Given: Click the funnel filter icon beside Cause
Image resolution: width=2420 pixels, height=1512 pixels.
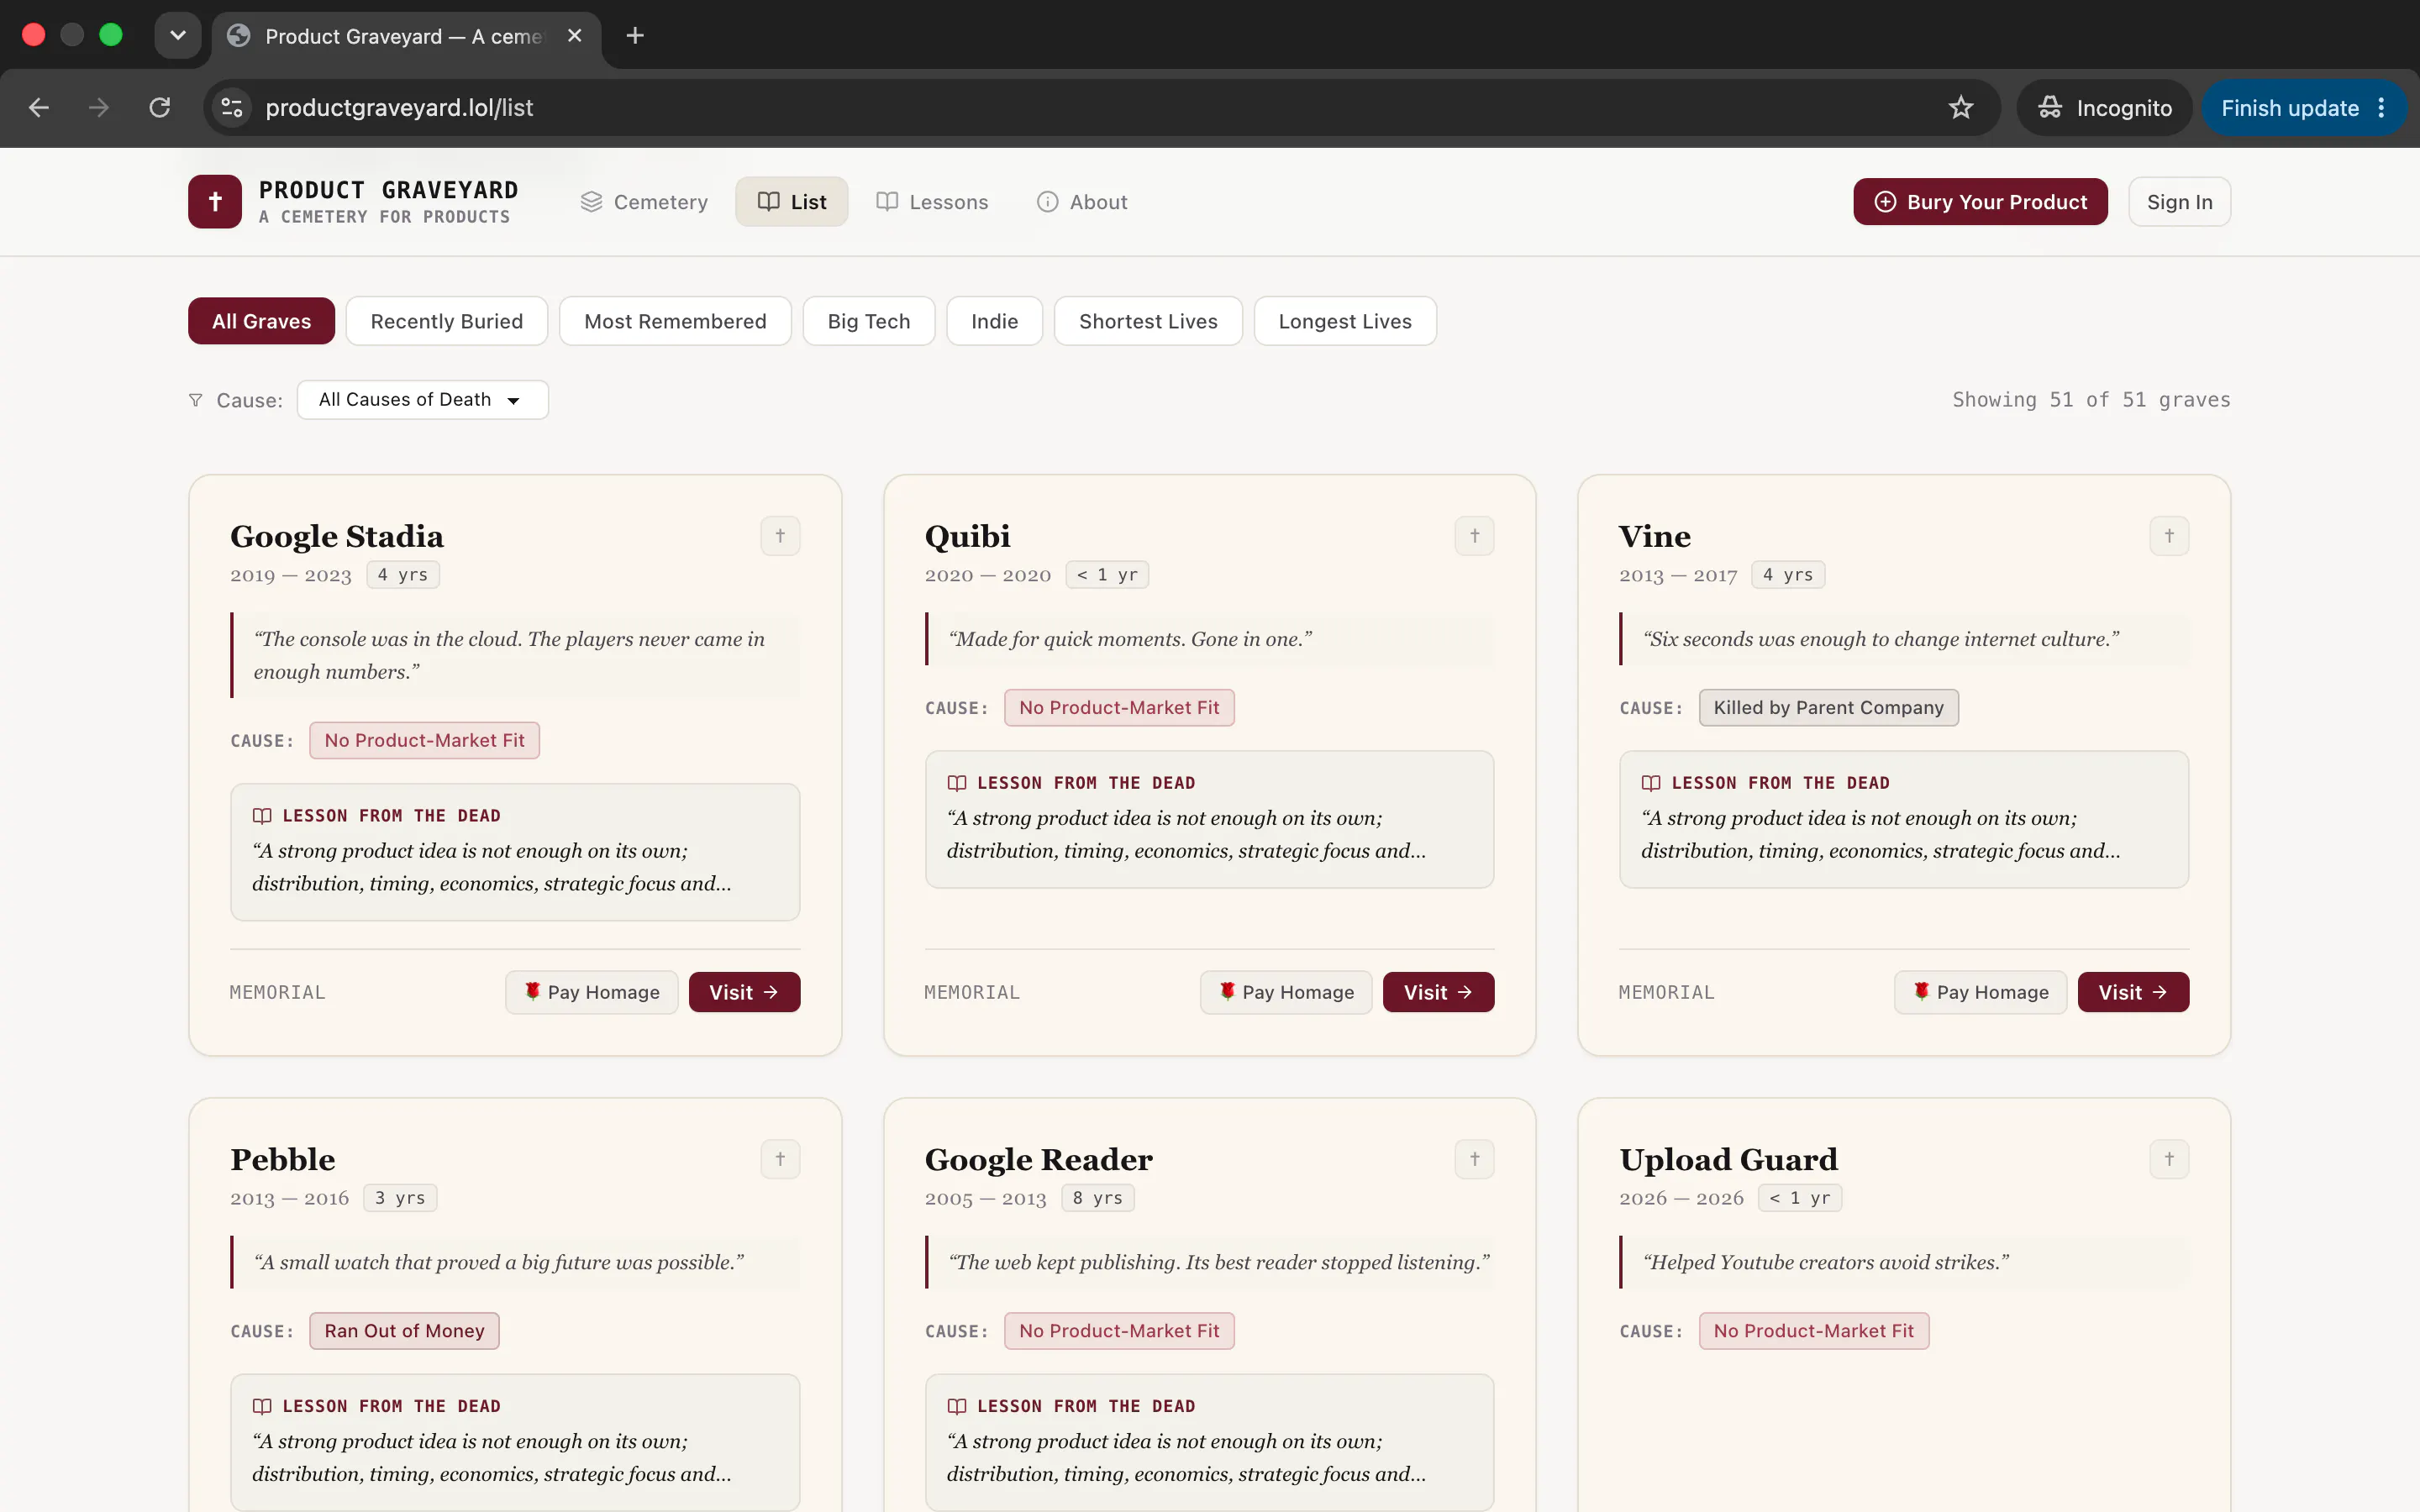Looking at the screenshot, I should point(195,400).
